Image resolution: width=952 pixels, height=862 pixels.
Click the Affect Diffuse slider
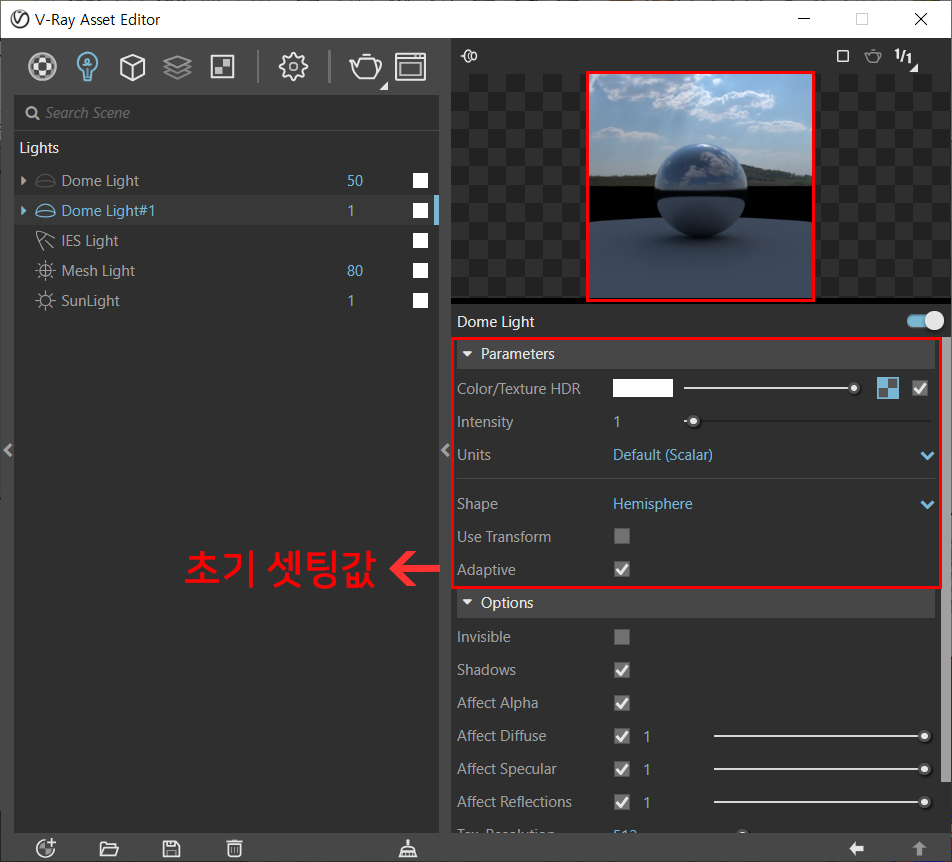821,736
